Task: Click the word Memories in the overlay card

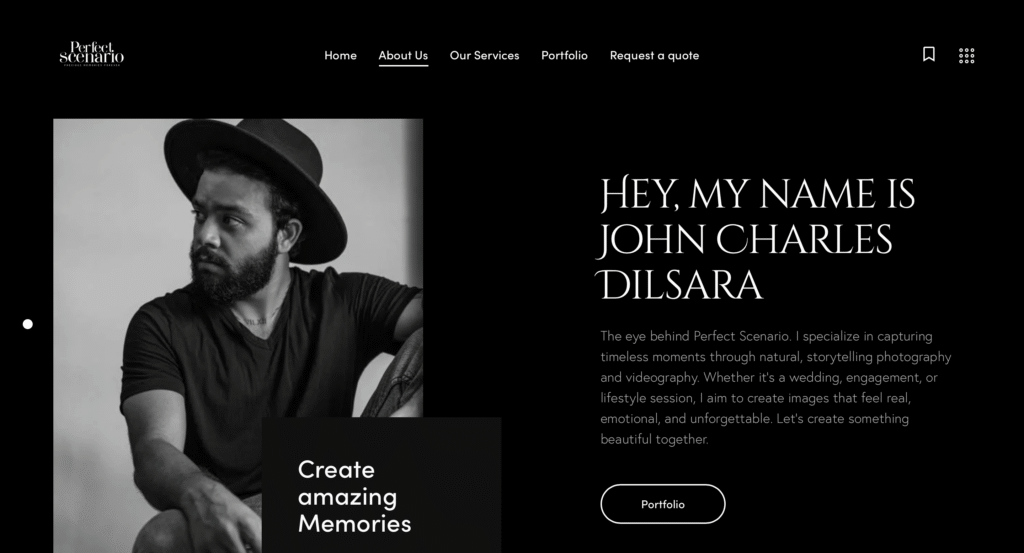Action: [x=355, y=524]
